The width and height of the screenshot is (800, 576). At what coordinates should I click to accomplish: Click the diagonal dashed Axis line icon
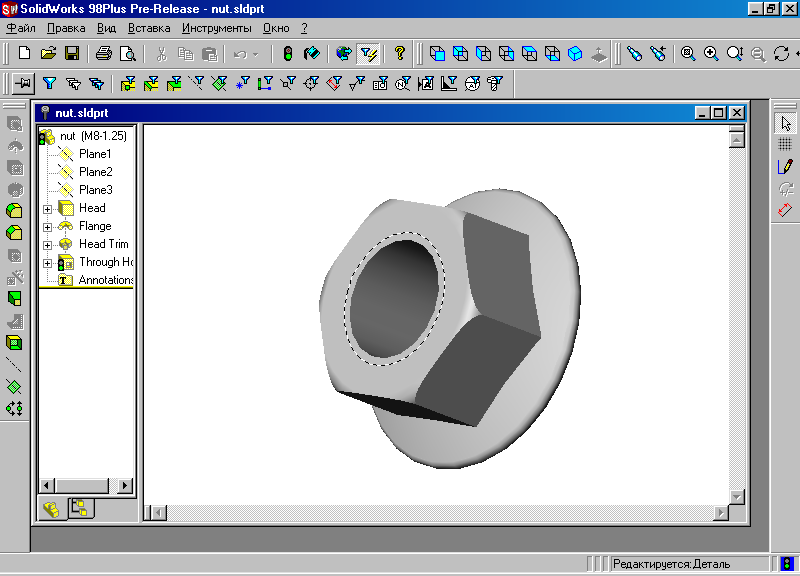click(14, 365)
